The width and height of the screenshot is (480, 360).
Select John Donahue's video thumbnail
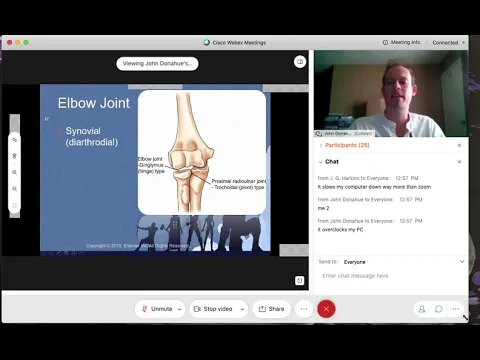coord(391,93)
